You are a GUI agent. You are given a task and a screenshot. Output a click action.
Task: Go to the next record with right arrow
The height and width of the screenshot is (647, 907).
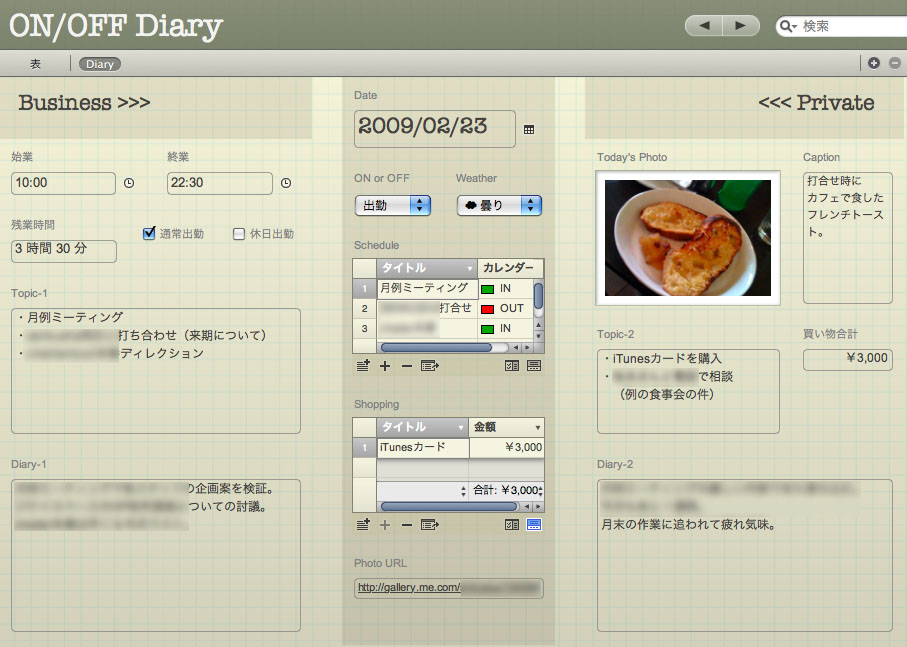[x=741, y=26]
